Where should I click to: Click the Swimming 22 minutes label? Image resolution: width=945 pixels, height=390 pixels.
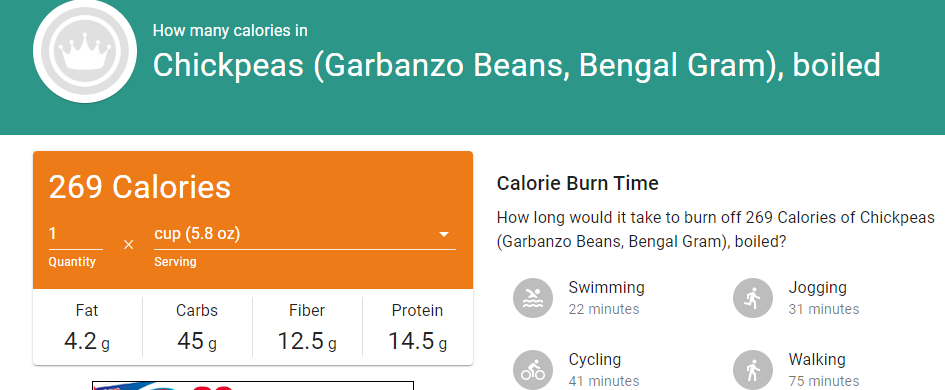(x=606, y=298)
